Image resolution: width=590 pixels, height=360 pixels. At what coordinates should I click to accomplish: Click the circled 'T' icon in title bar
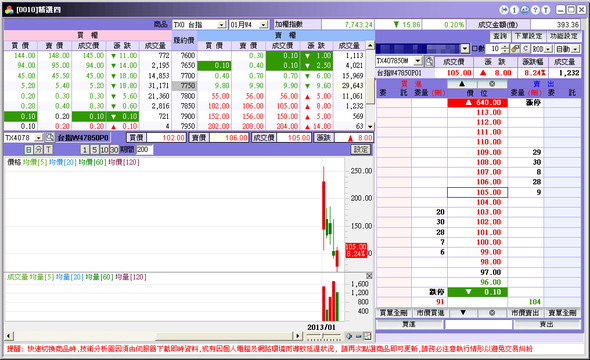click(546, 10)
